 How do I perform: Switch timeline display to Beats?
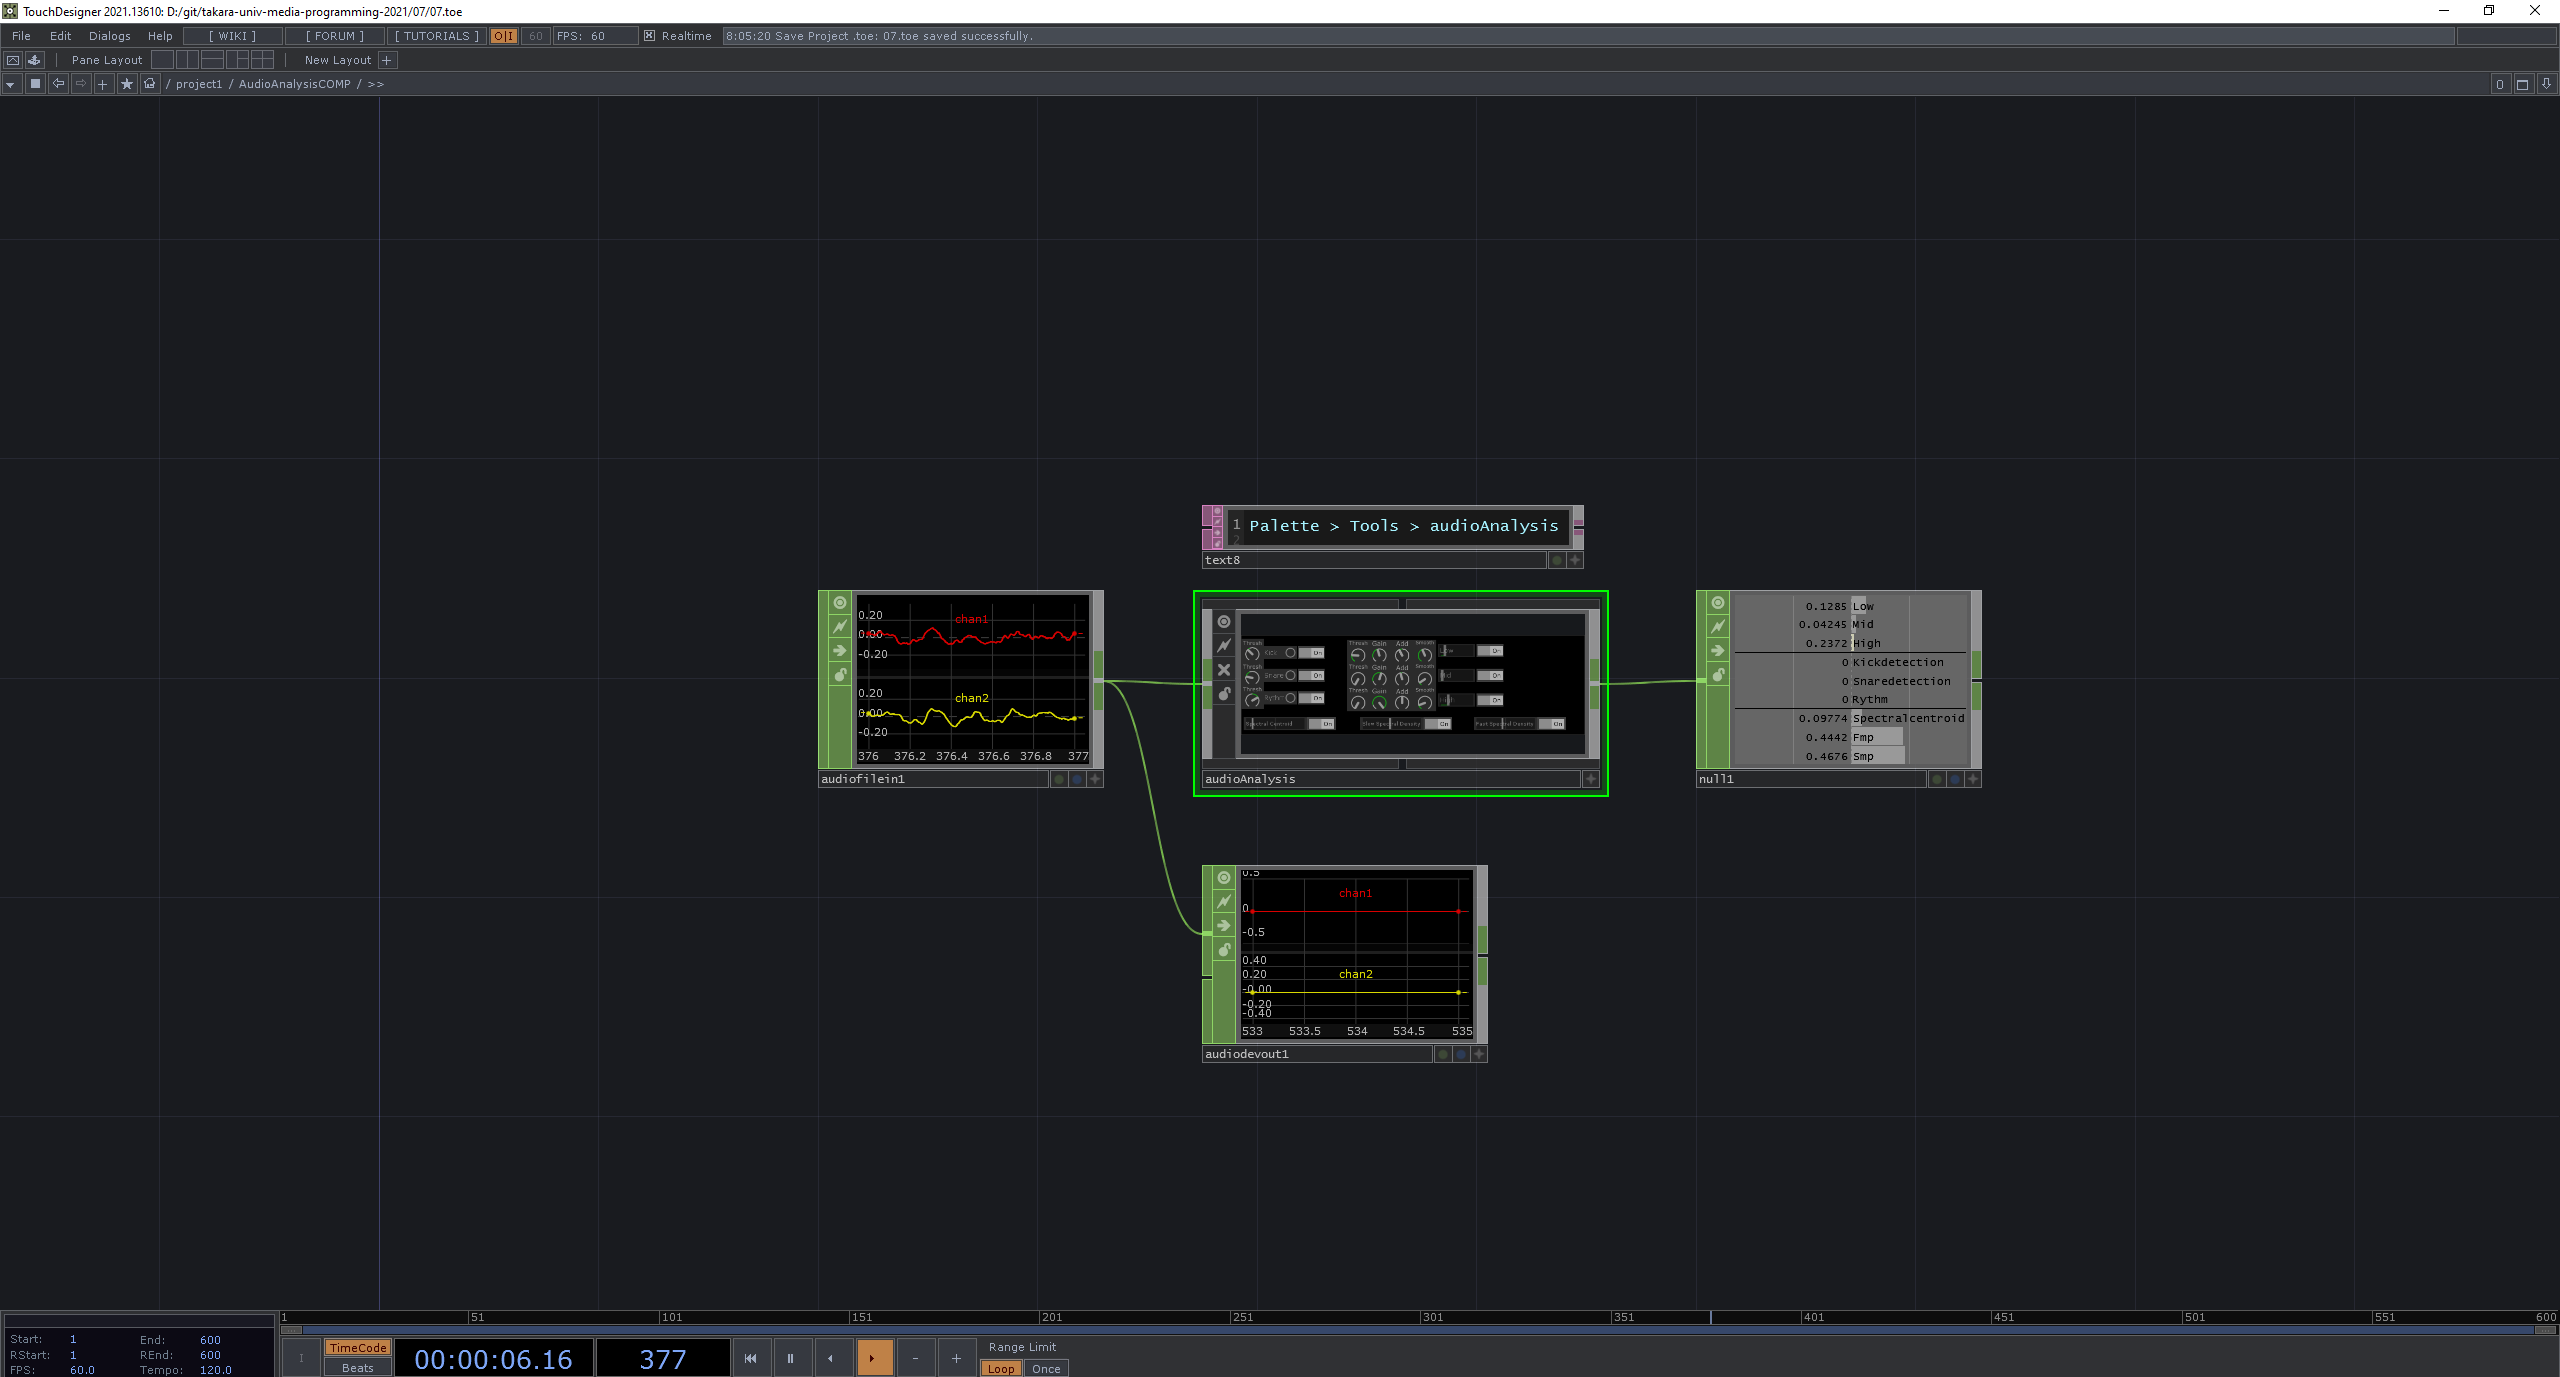pyautogui.click(x=357, y=1368)
